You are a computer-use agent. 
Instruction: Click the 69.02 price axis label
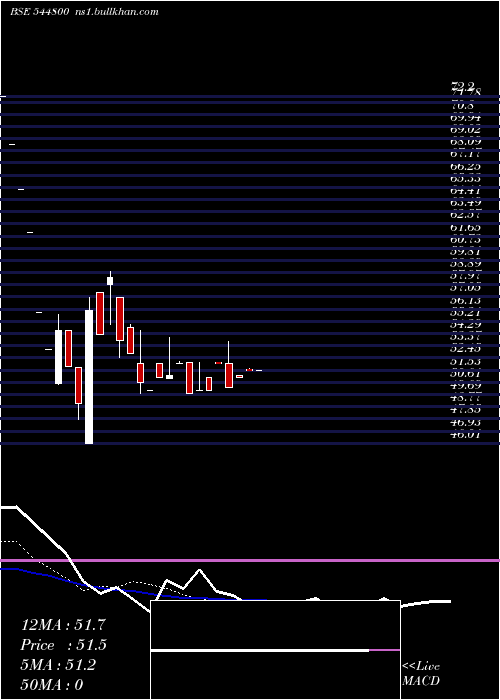coord(466,130)
